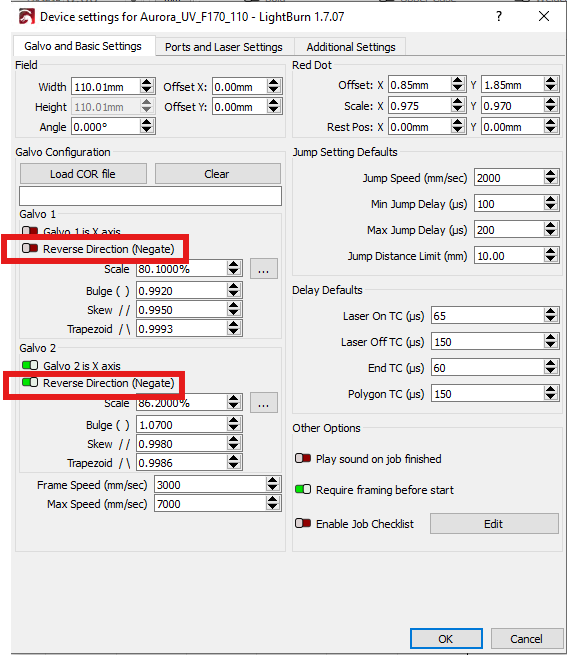567x655 pixels.
Task: Click the Red Dot Scale X stepper
Action: [458, 106]
